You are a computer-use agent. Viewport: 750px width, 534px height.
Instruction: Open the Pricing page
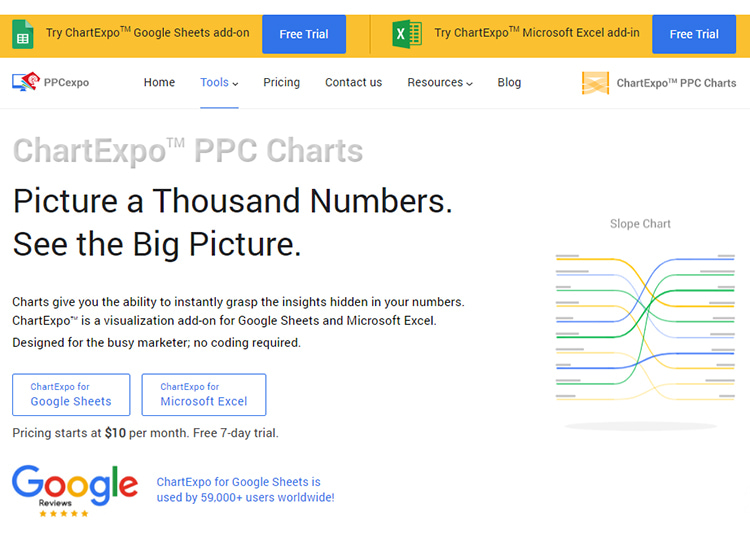[281, 82]
